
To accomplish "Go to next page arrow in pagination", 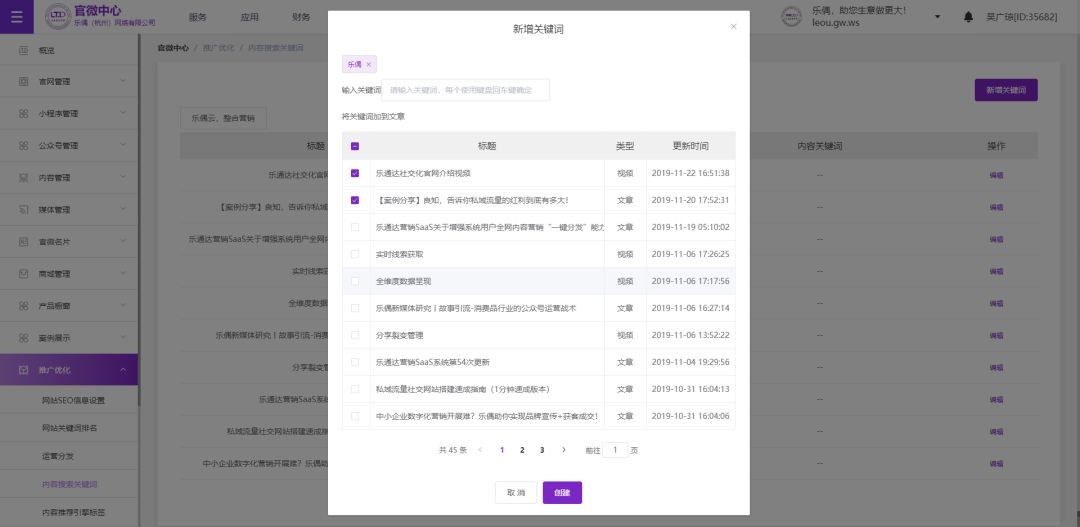I will click(x=564, y=450).
